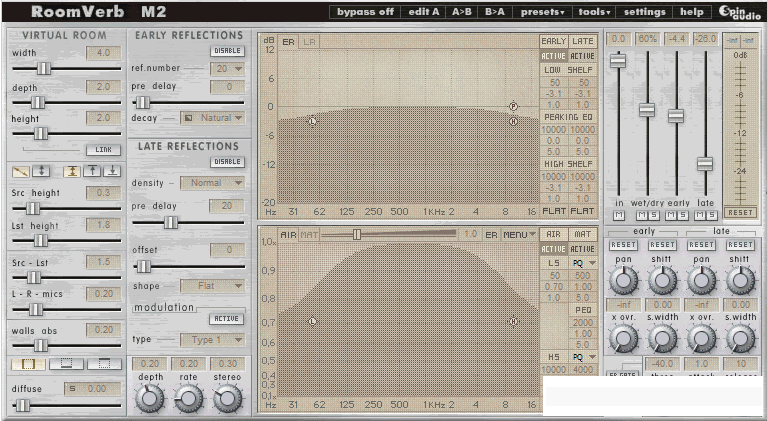Image resolution: width=768 pixels, height=421 pixels.
Task: Click the width slider handle
Action: (x=44, y=69)
